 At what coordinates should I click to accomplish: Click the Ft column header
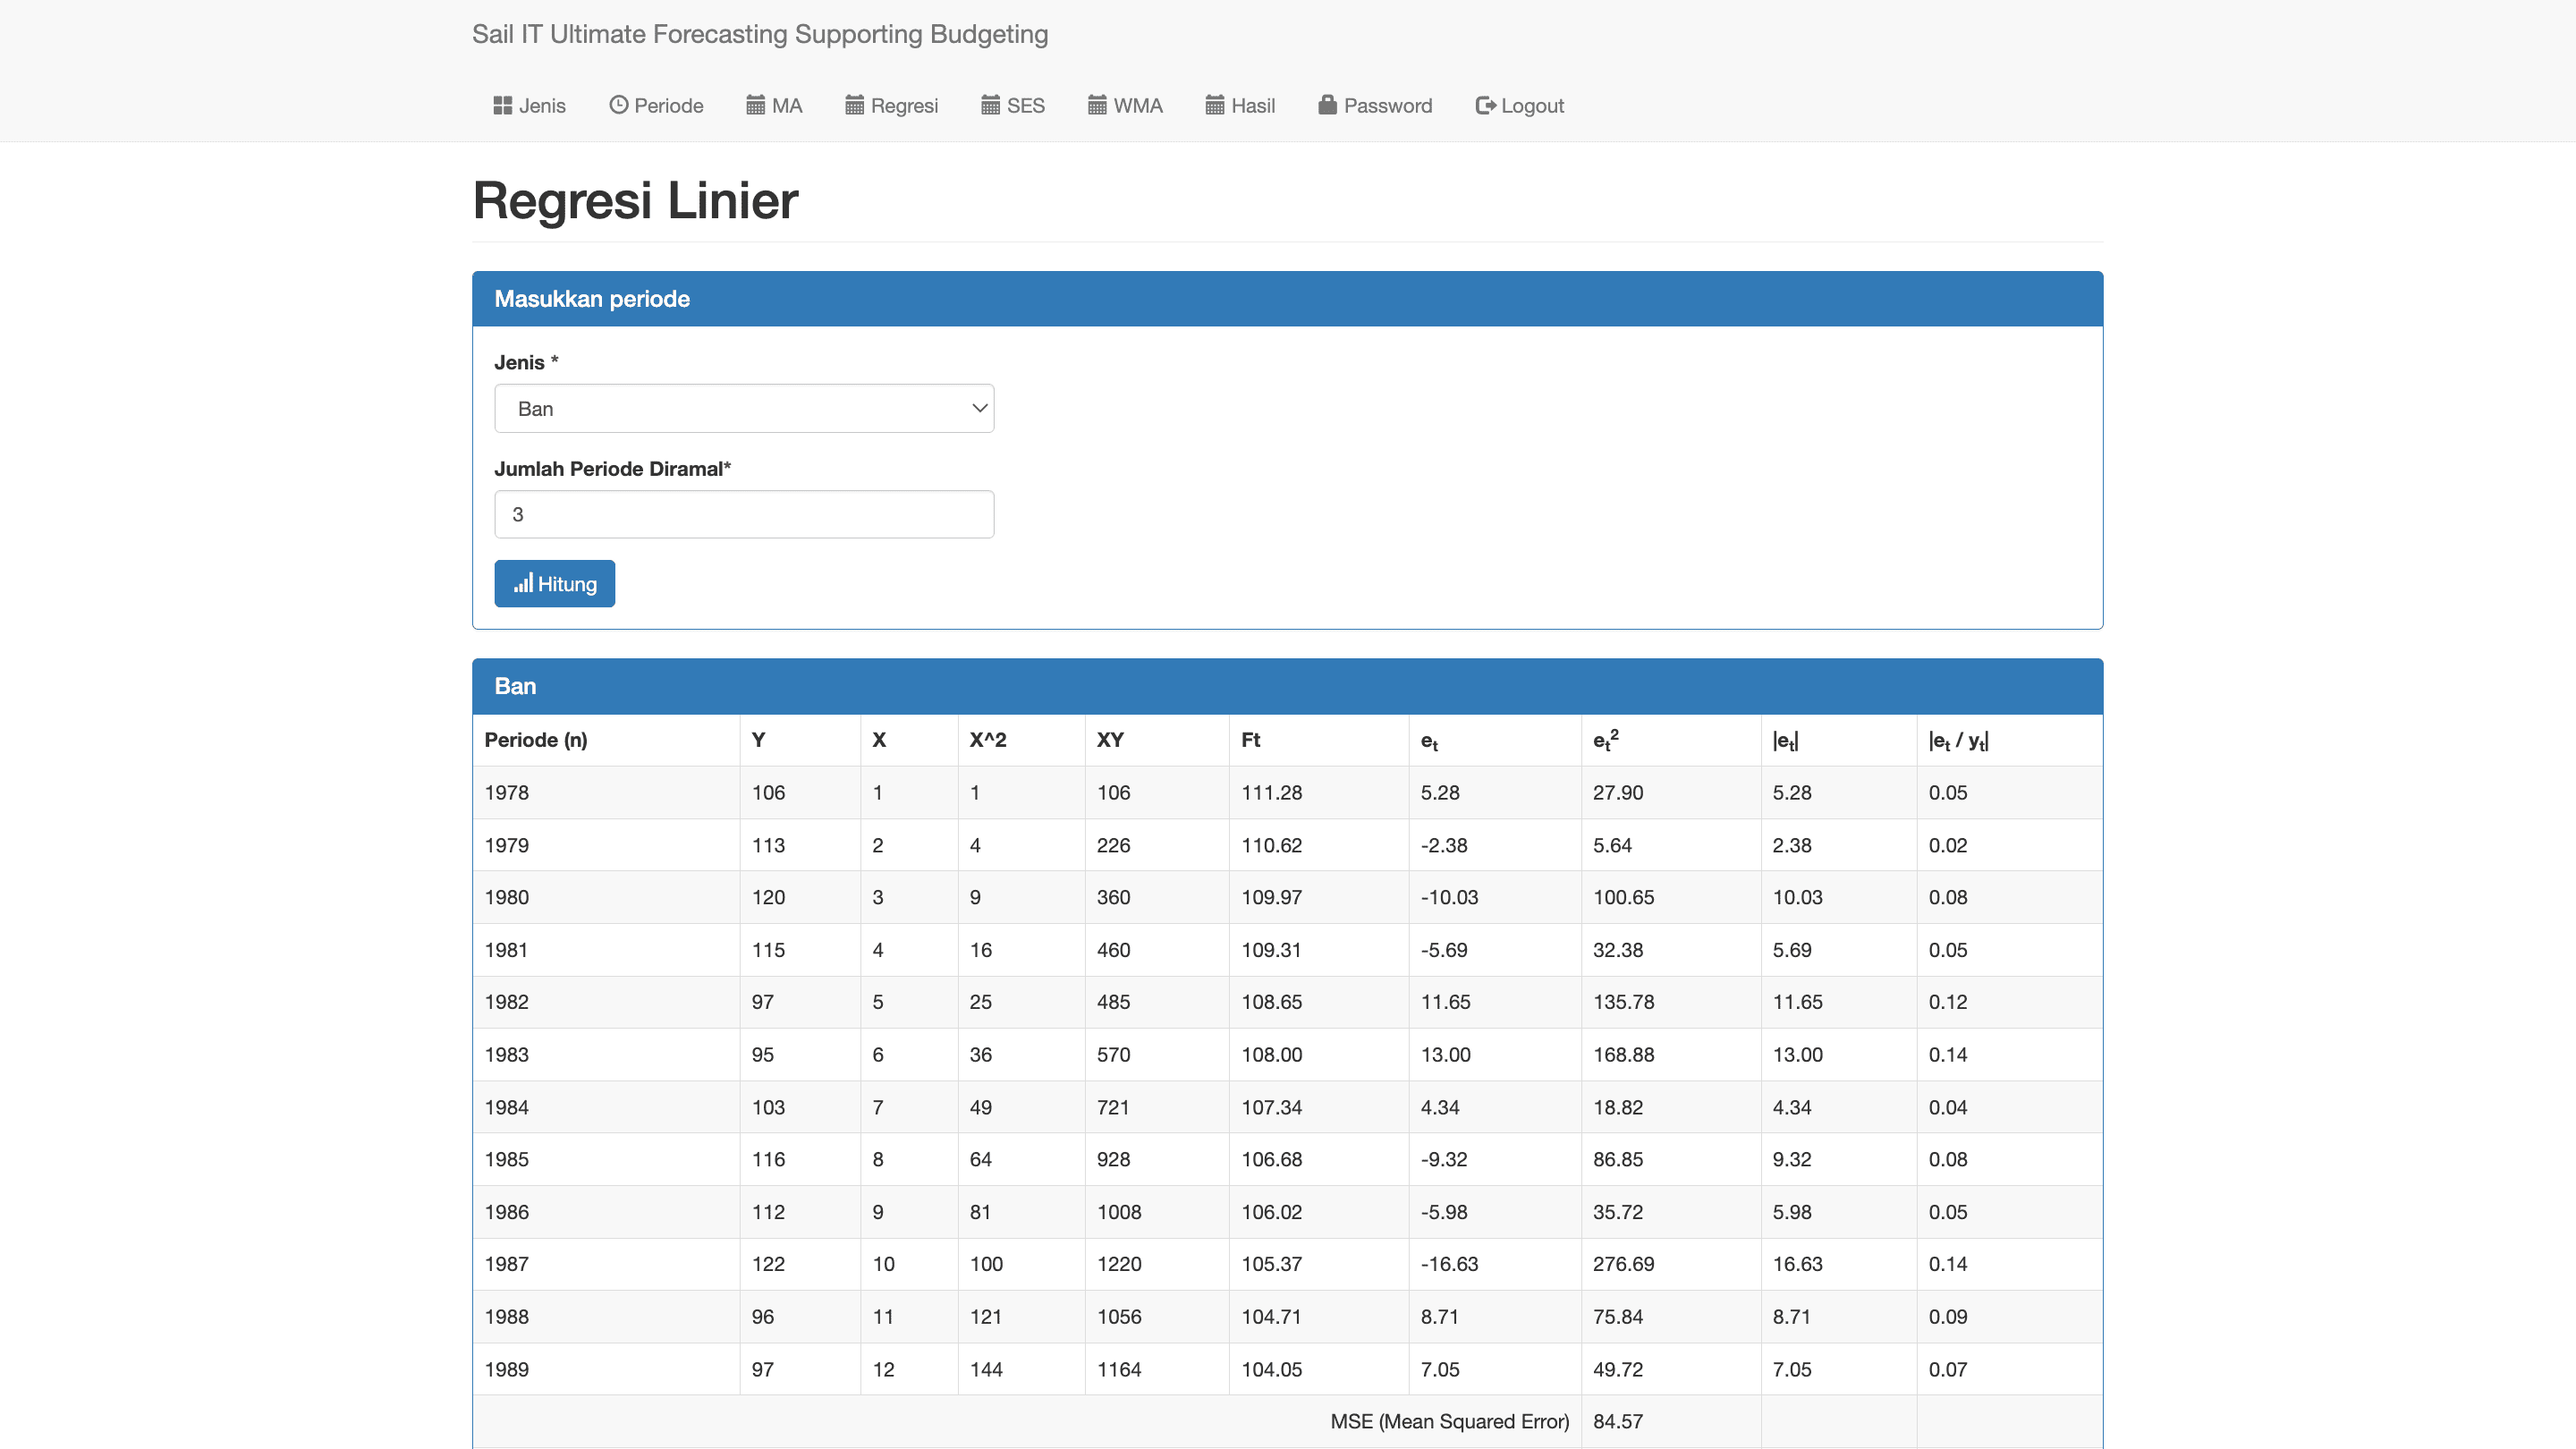coord(1250,739)
